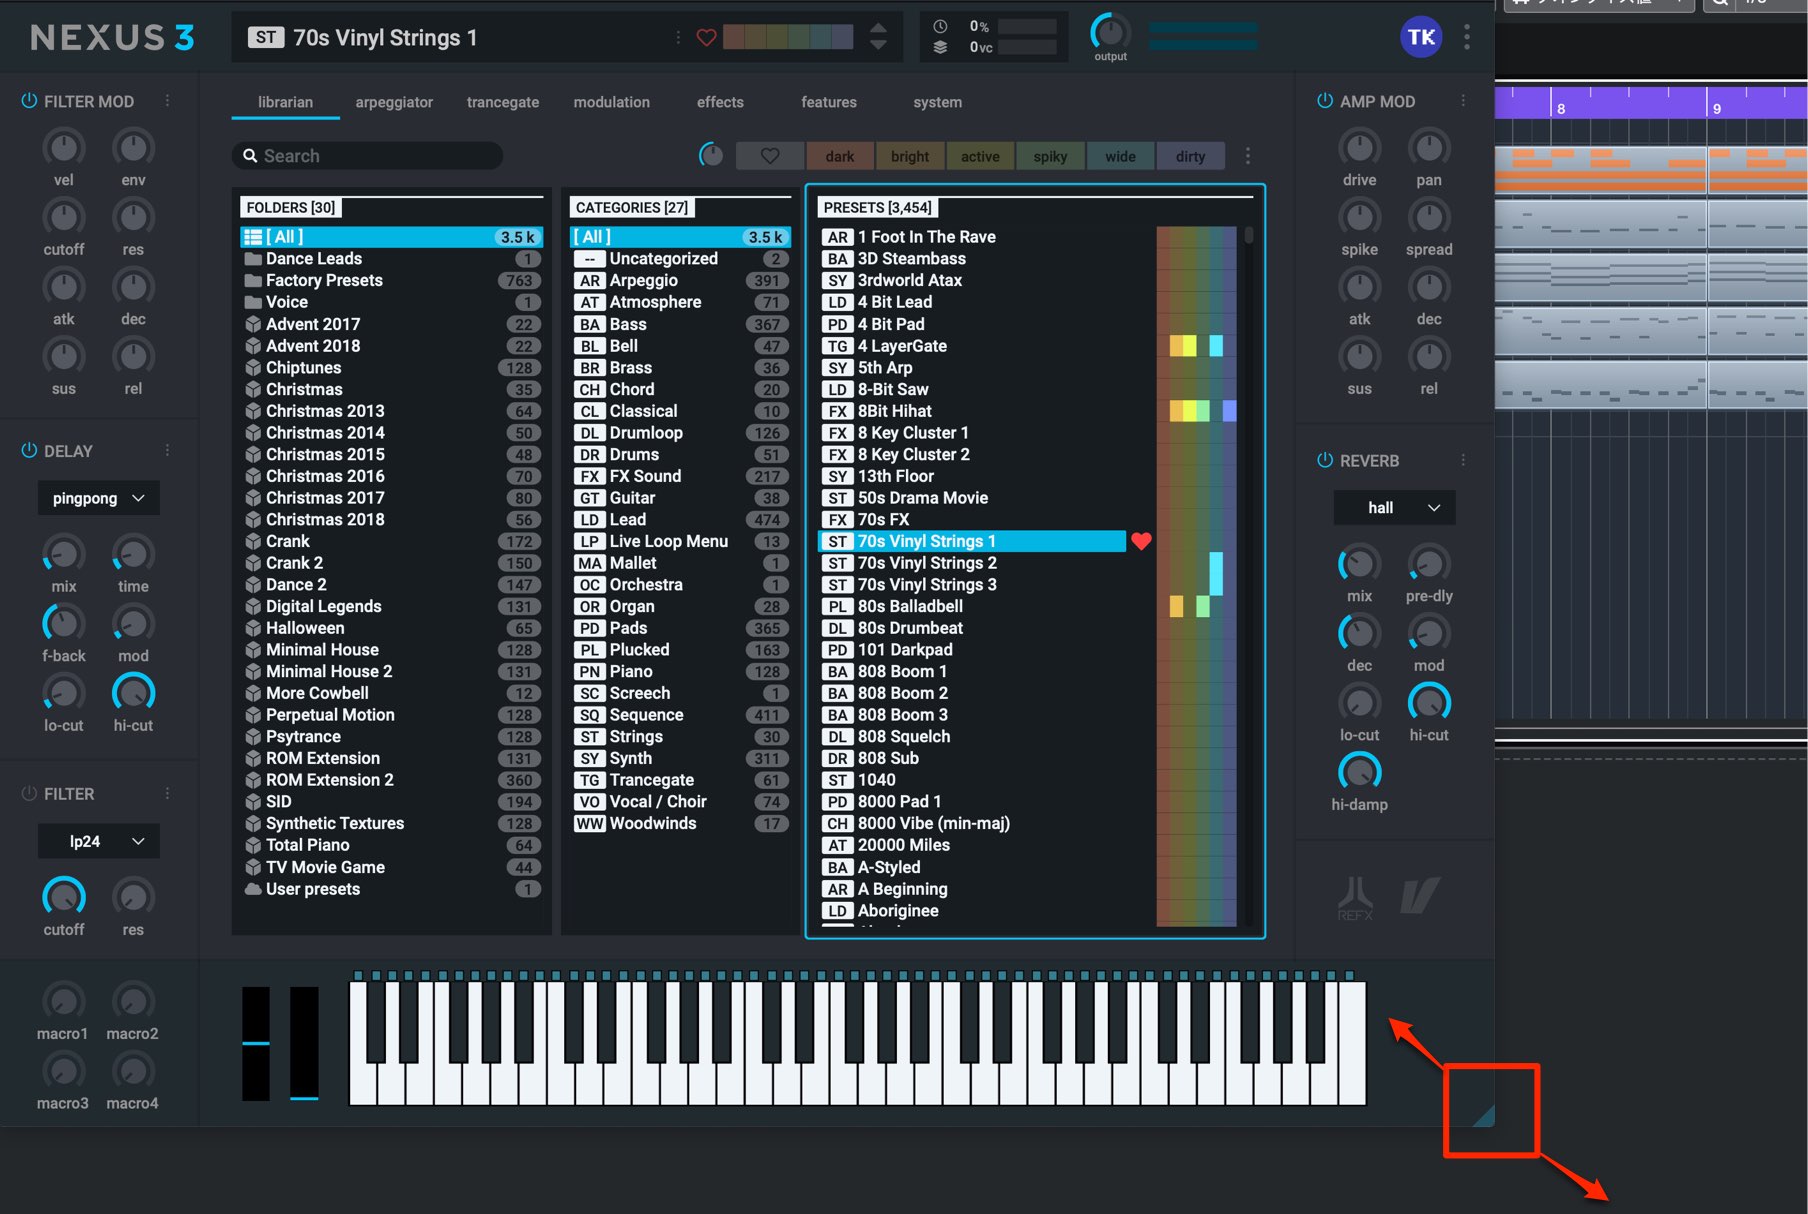Click the amp mod drive knob

(x=1359, y=148)
